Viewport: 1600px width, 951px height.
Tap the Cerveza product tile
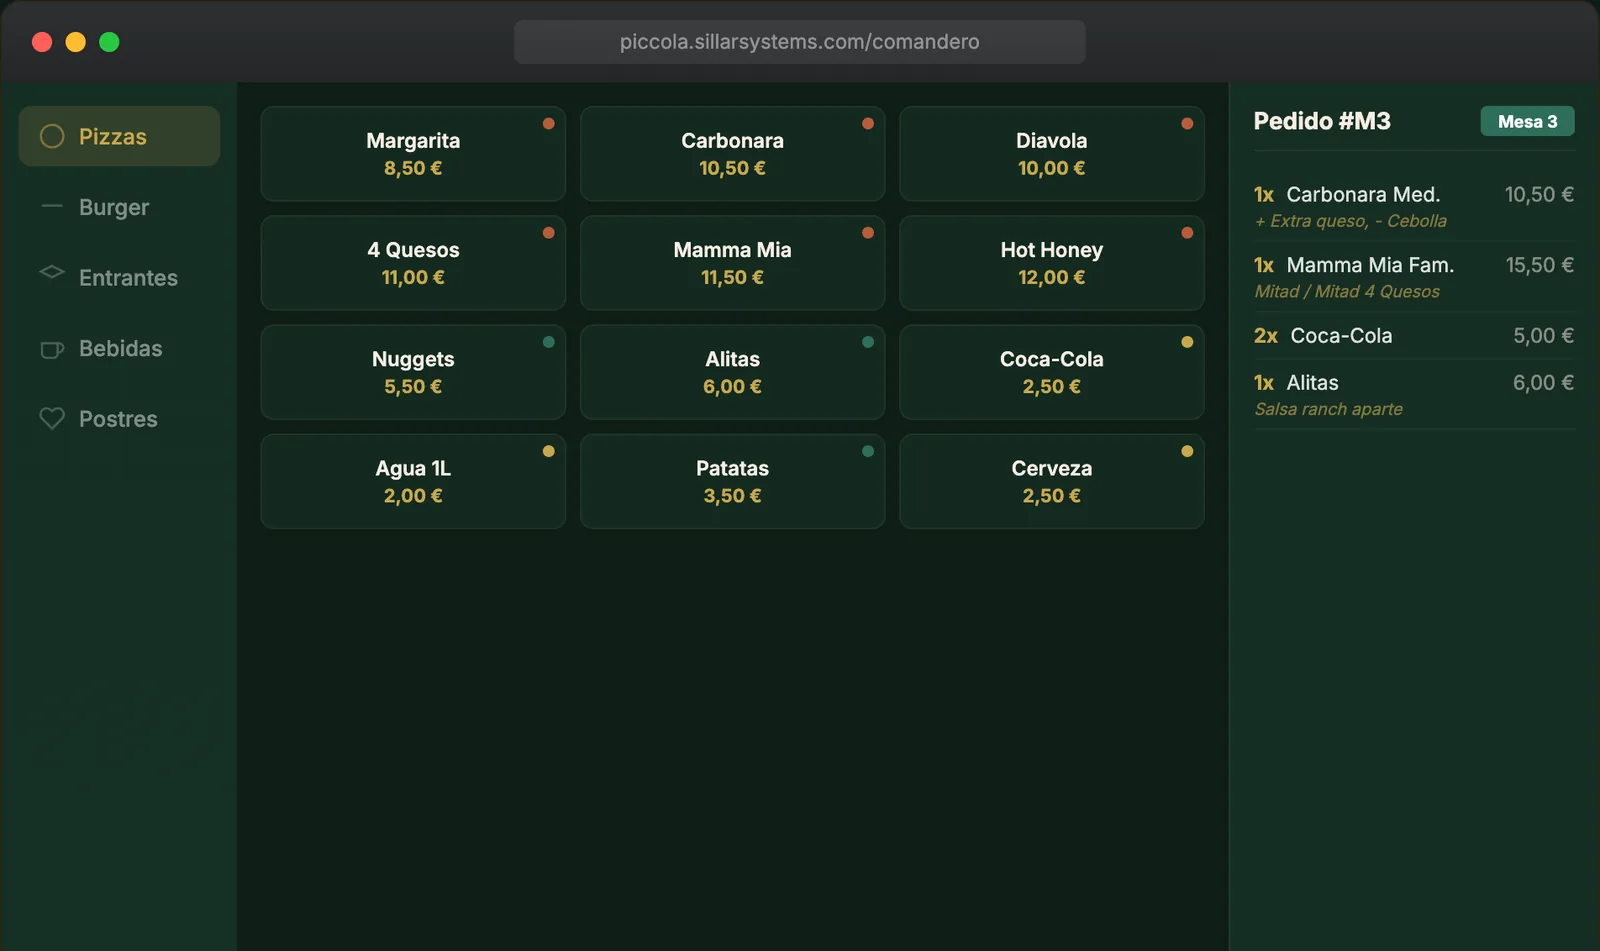(1051, 481)
